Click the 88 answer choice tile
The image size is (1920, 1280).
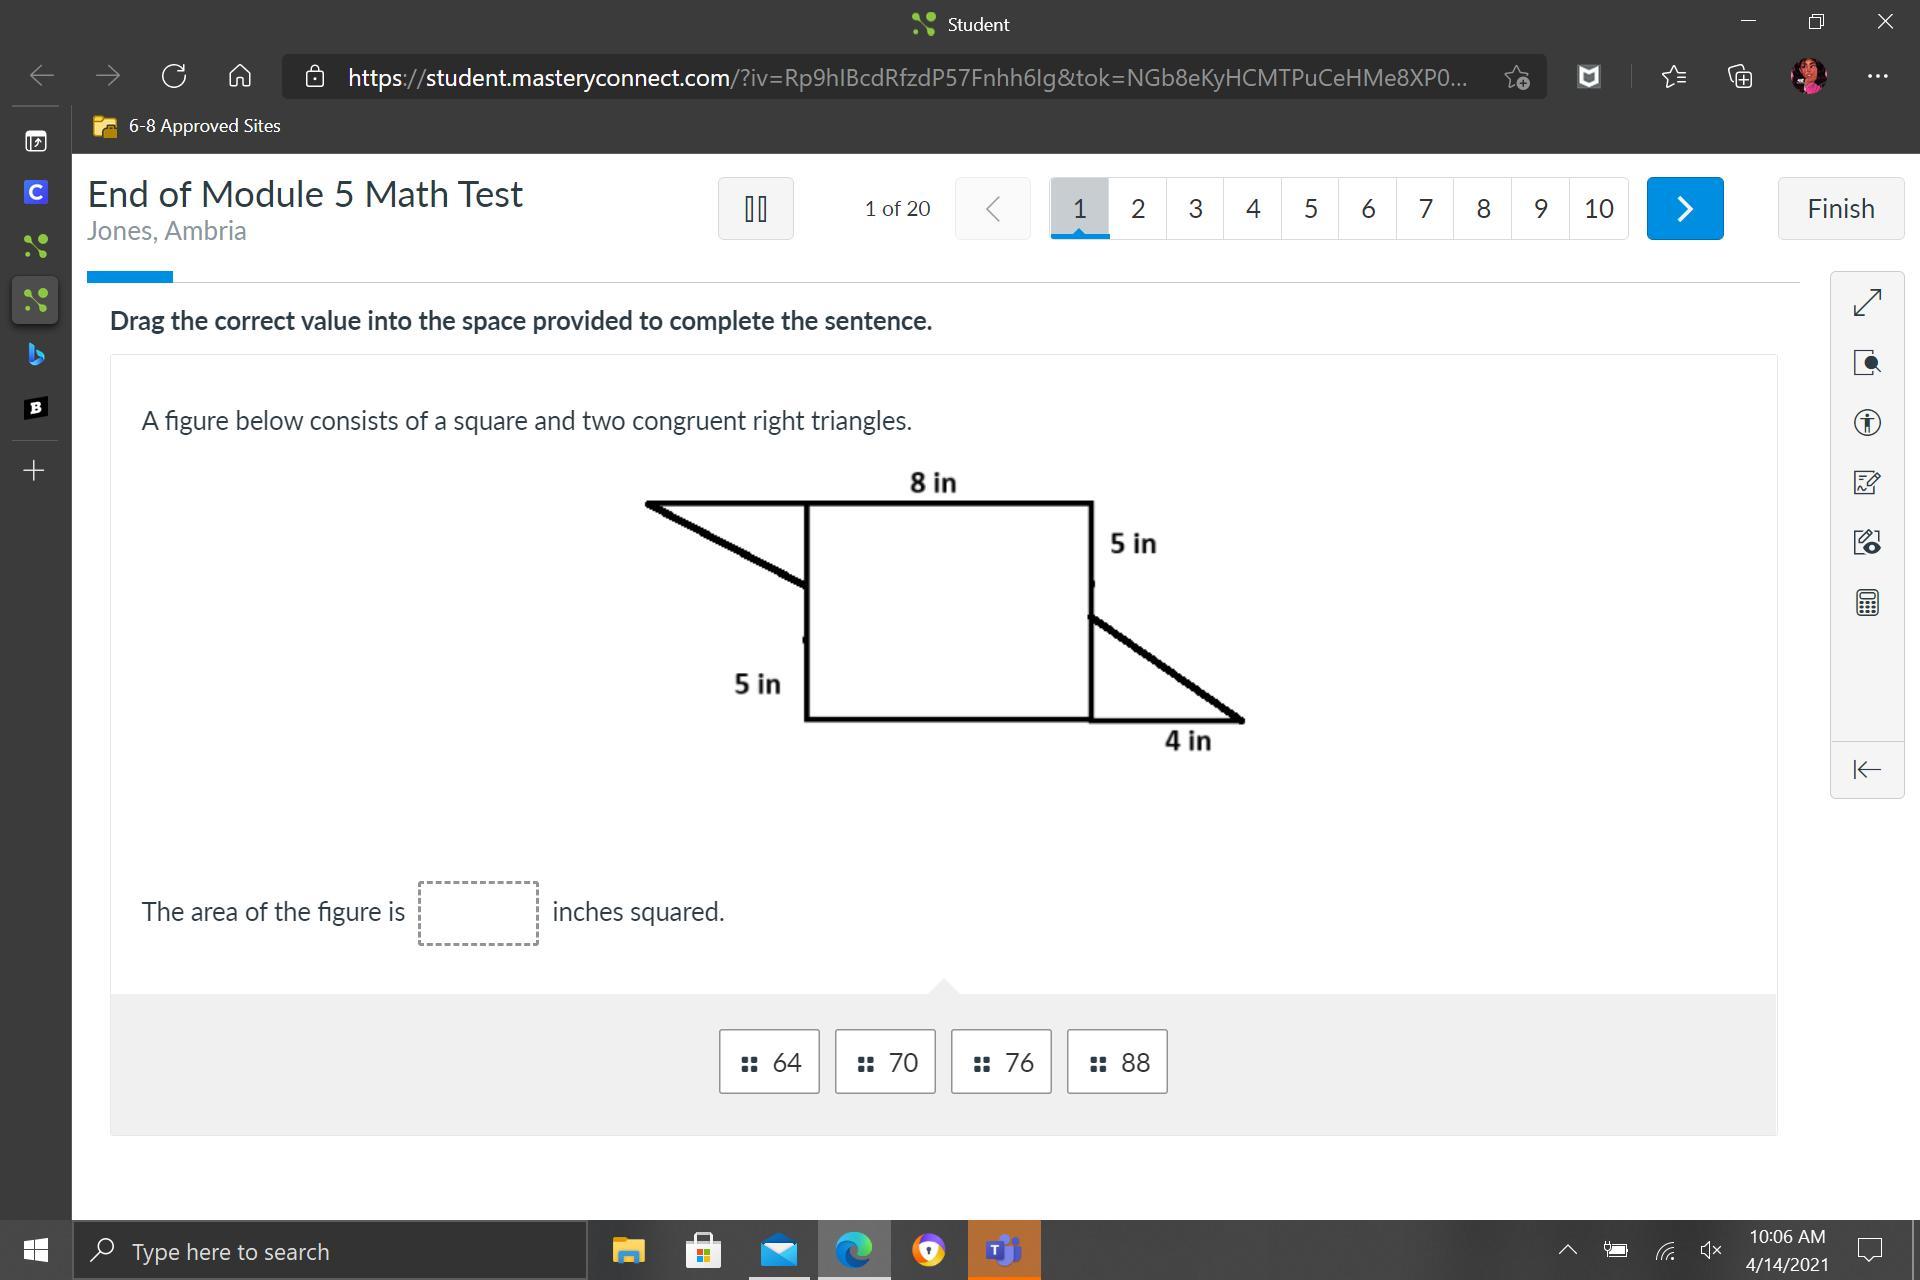pyautogui.click(x=1117, y=1062)
